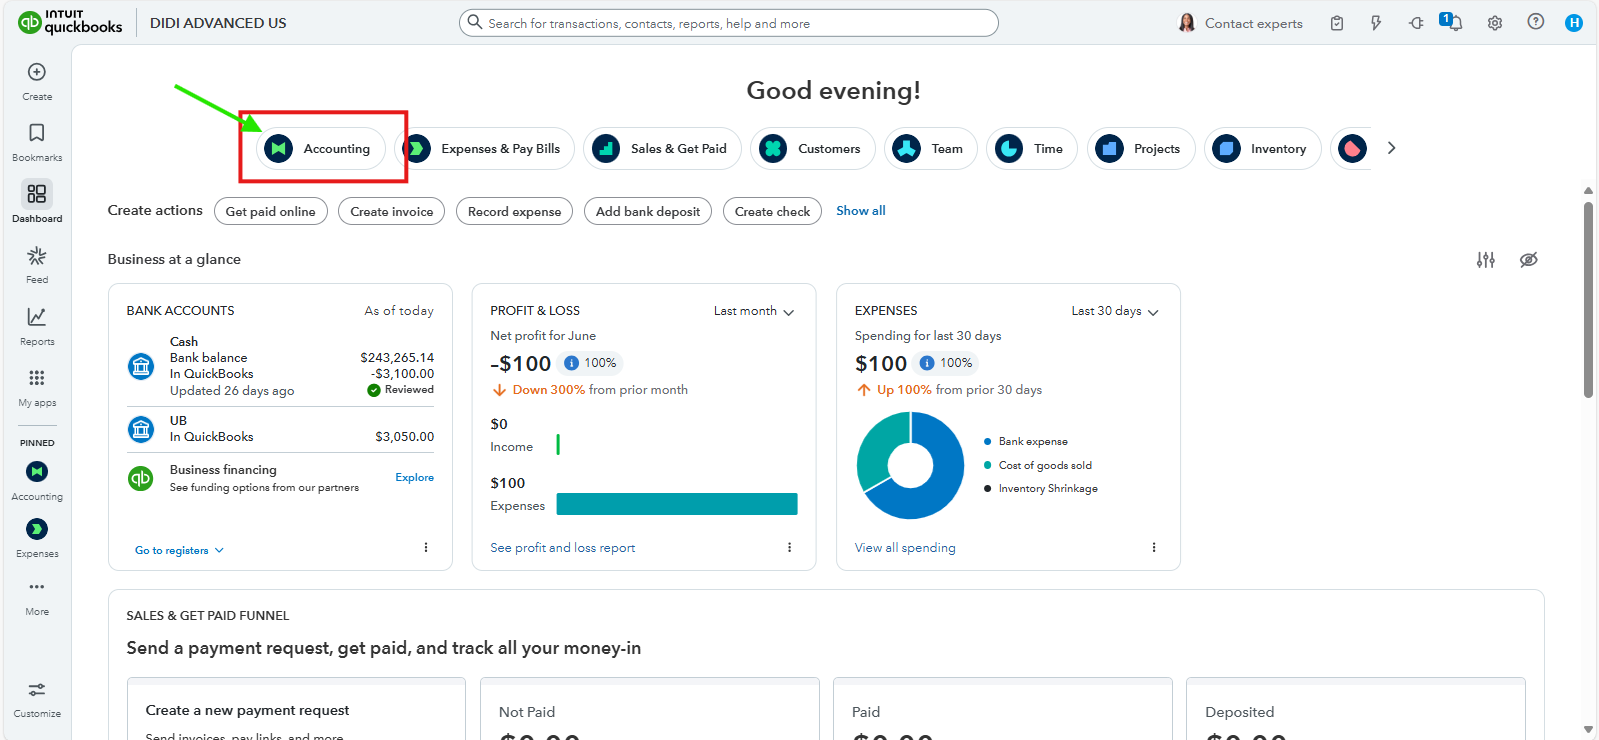This screenshot has width=1599, height=740.
Task: Click the UB bank account icon
Action: click(141, 430)
